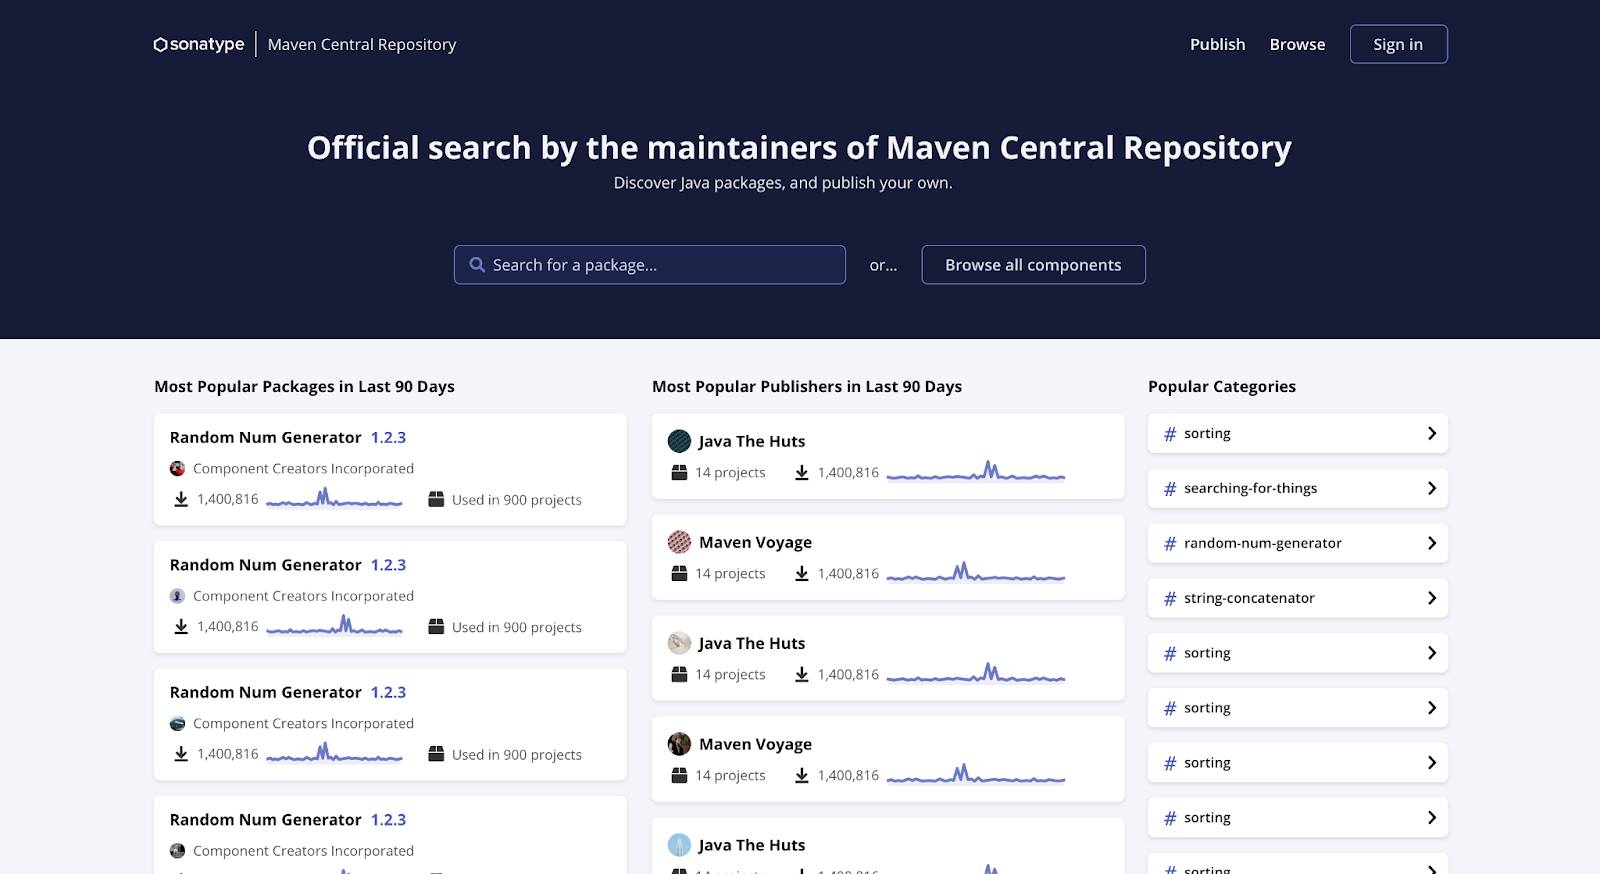The image size is (1600, 874).
Task: Click hash icon beside searching-for-things
Action: tap(1170, 488)
